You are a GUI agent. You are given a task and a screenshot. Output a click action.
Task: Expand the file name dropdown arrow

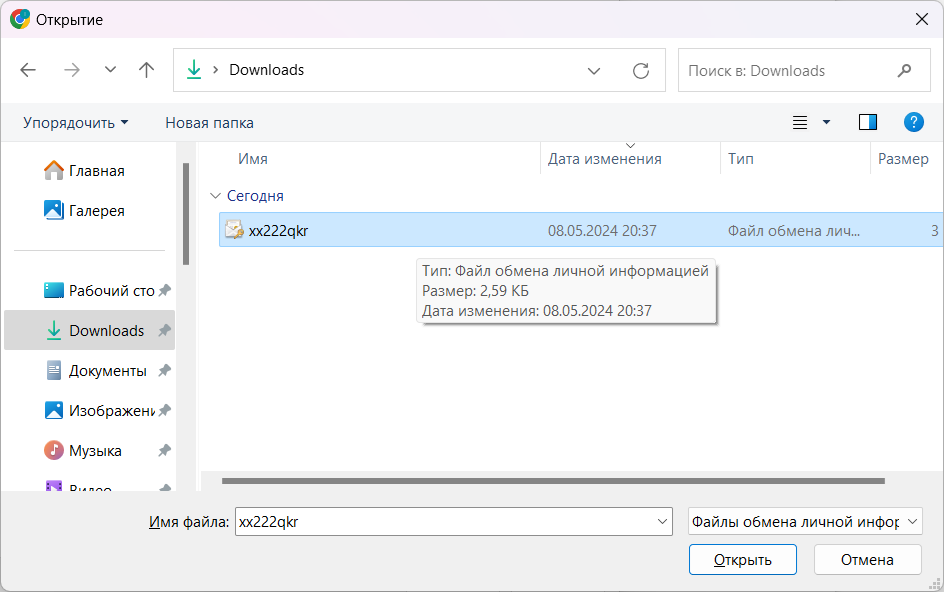point(662,522)
